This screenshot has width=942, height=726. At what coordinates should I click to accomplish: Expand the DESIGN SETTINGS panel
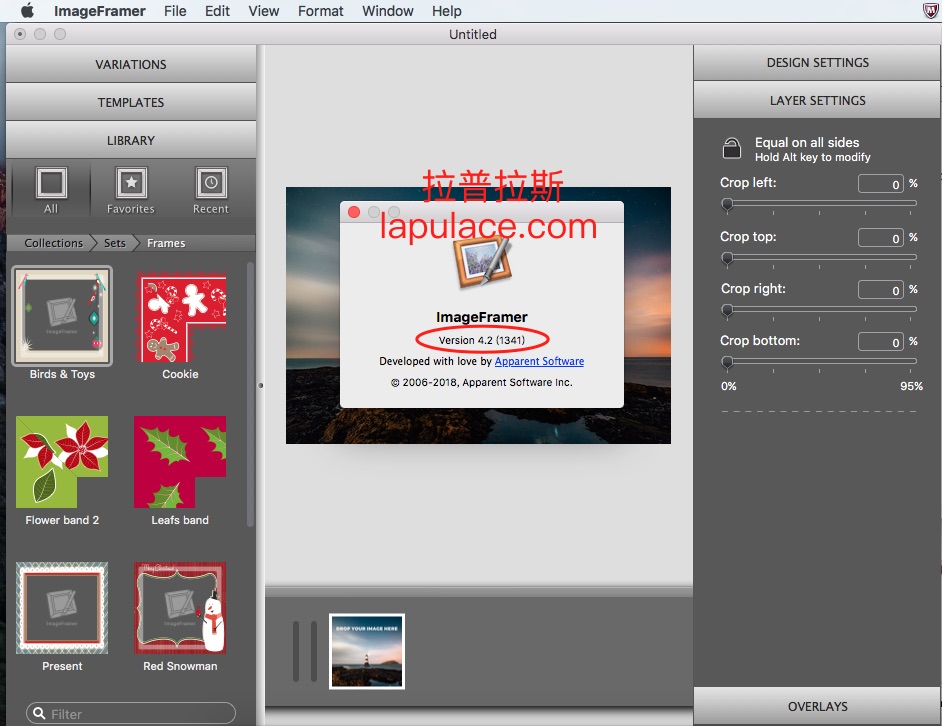coord(817,63)
